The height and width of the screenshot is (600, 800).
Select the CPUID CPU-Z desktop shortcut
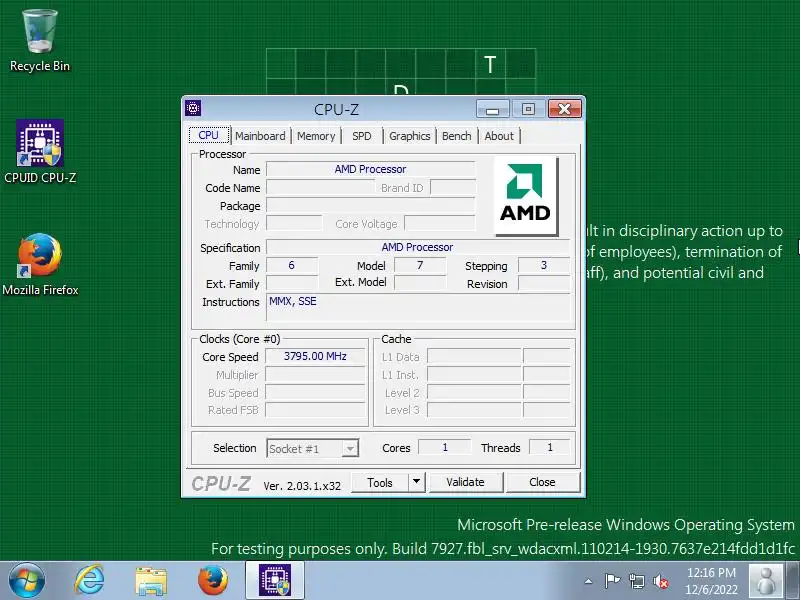tap(40, 152)
